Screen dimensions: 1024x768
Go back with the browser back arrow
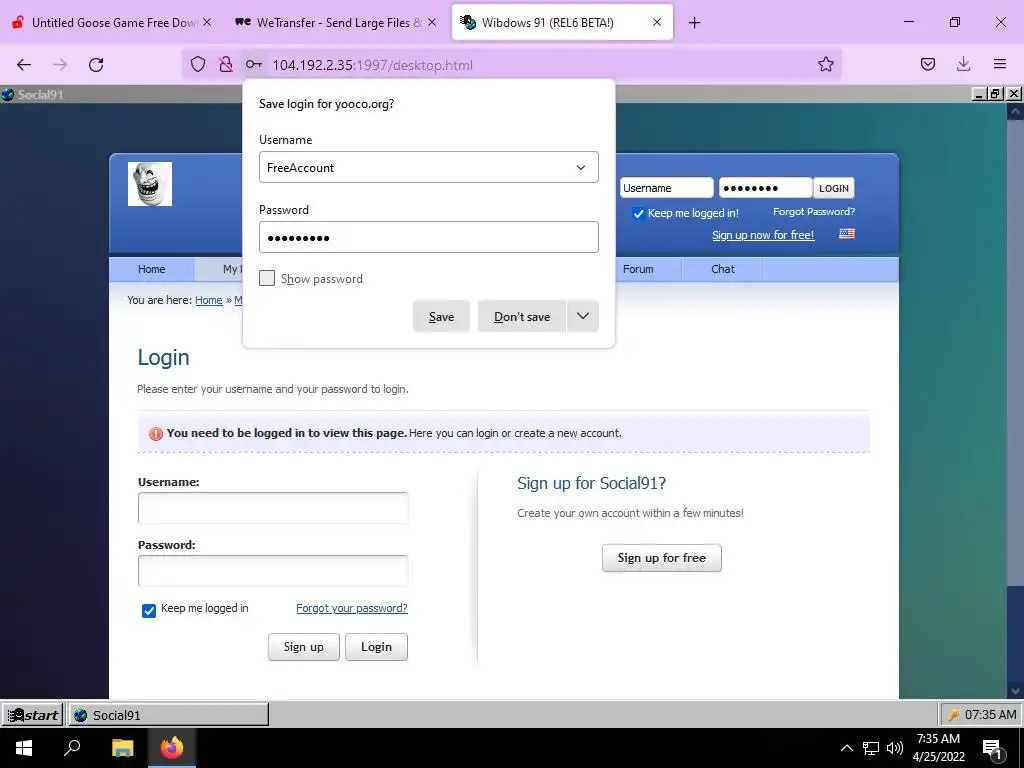click(x=24, y=64)
